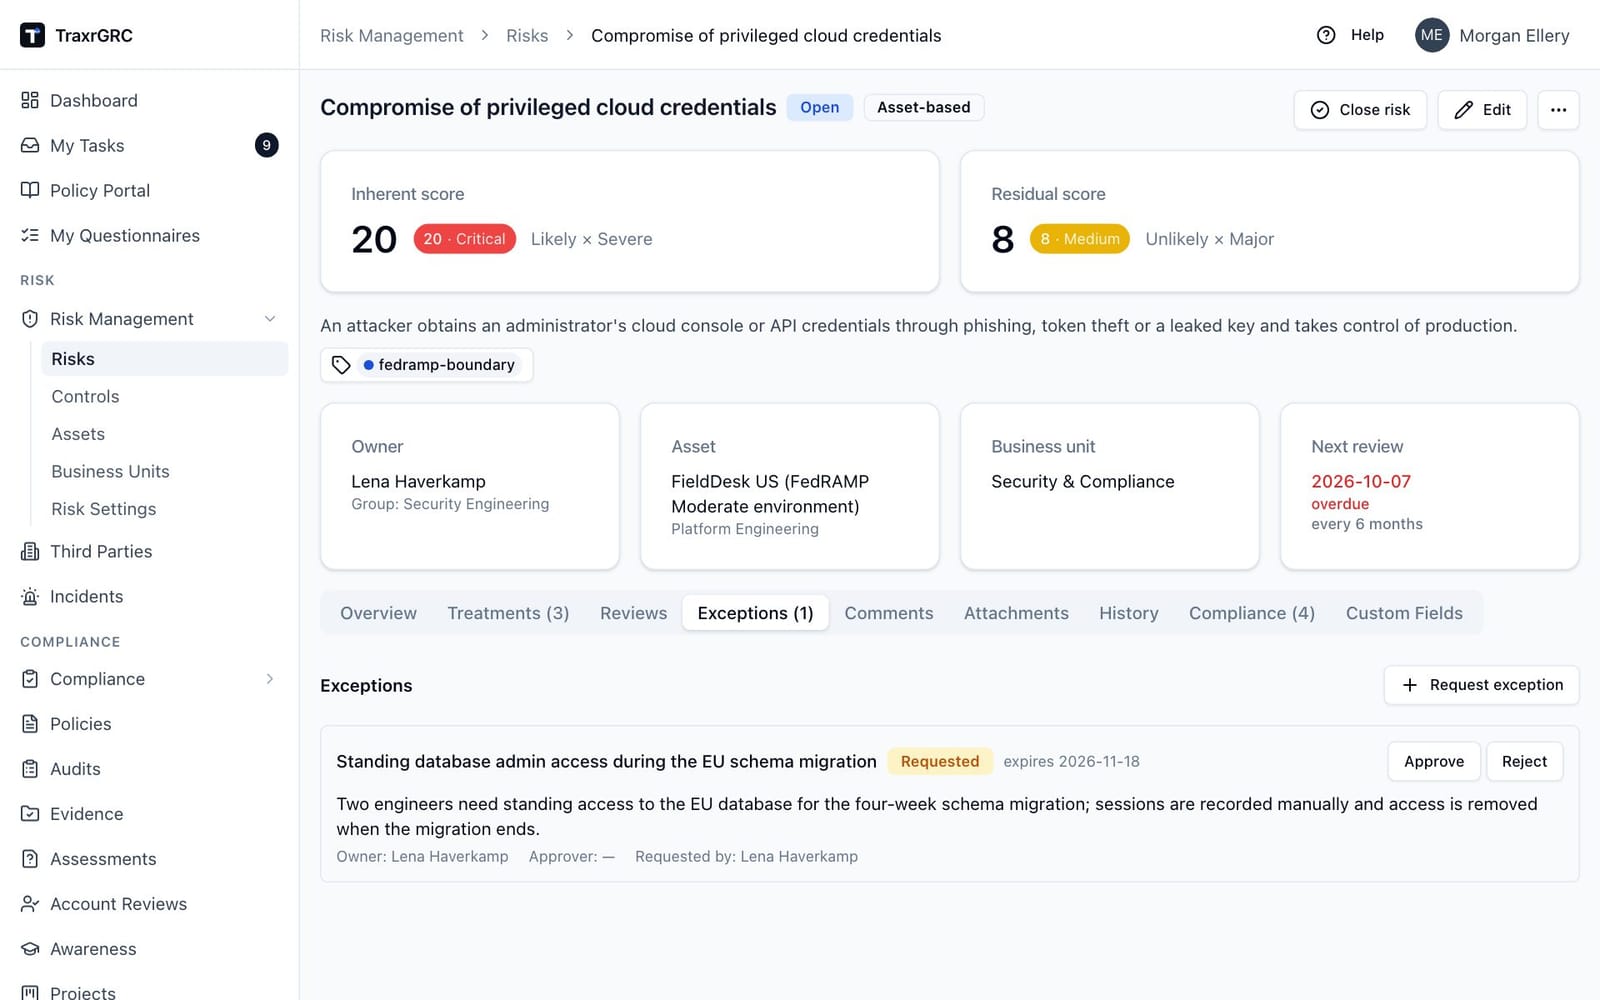Approve the database admin exception
The image size is (1600, 1000).
[1434, 762]
